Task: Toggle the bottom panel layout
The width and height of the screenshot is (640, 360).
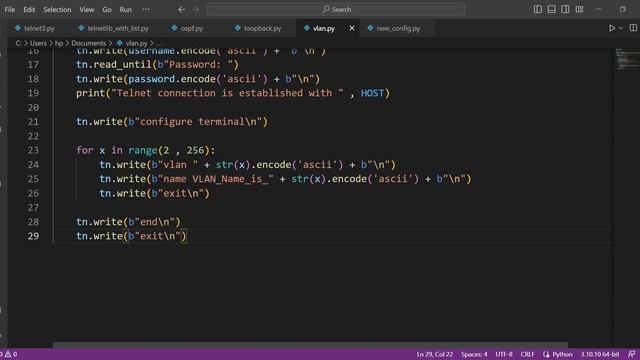Action: pyautogui.click(x=551, y=9)
